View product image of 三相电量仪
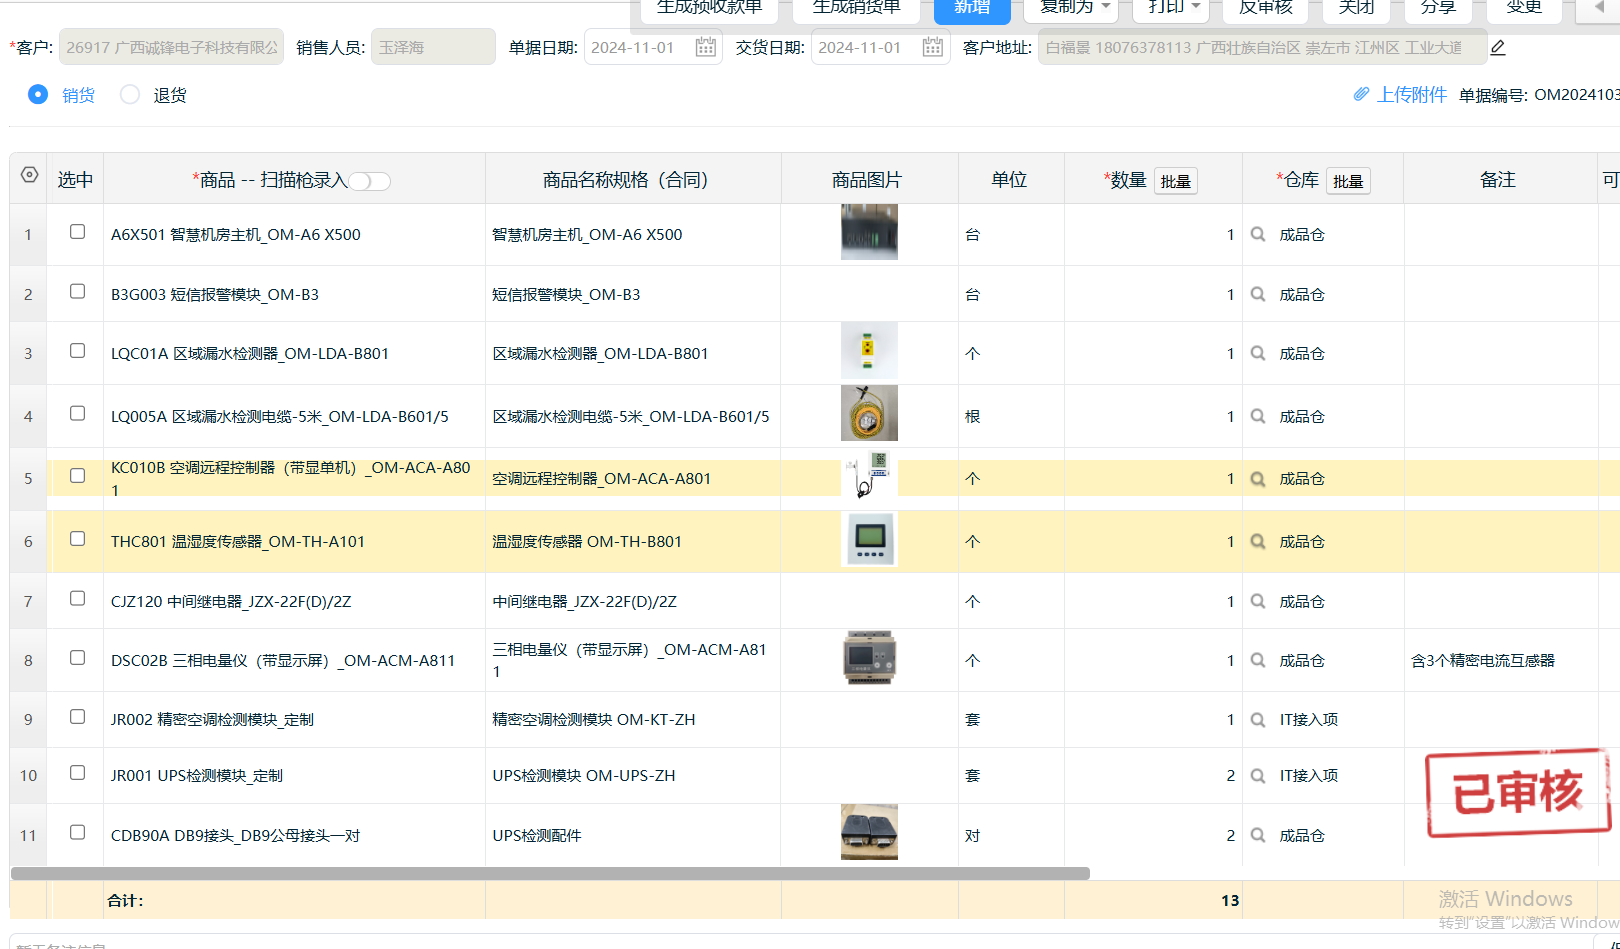1620x949 pixels. [869, 658]
